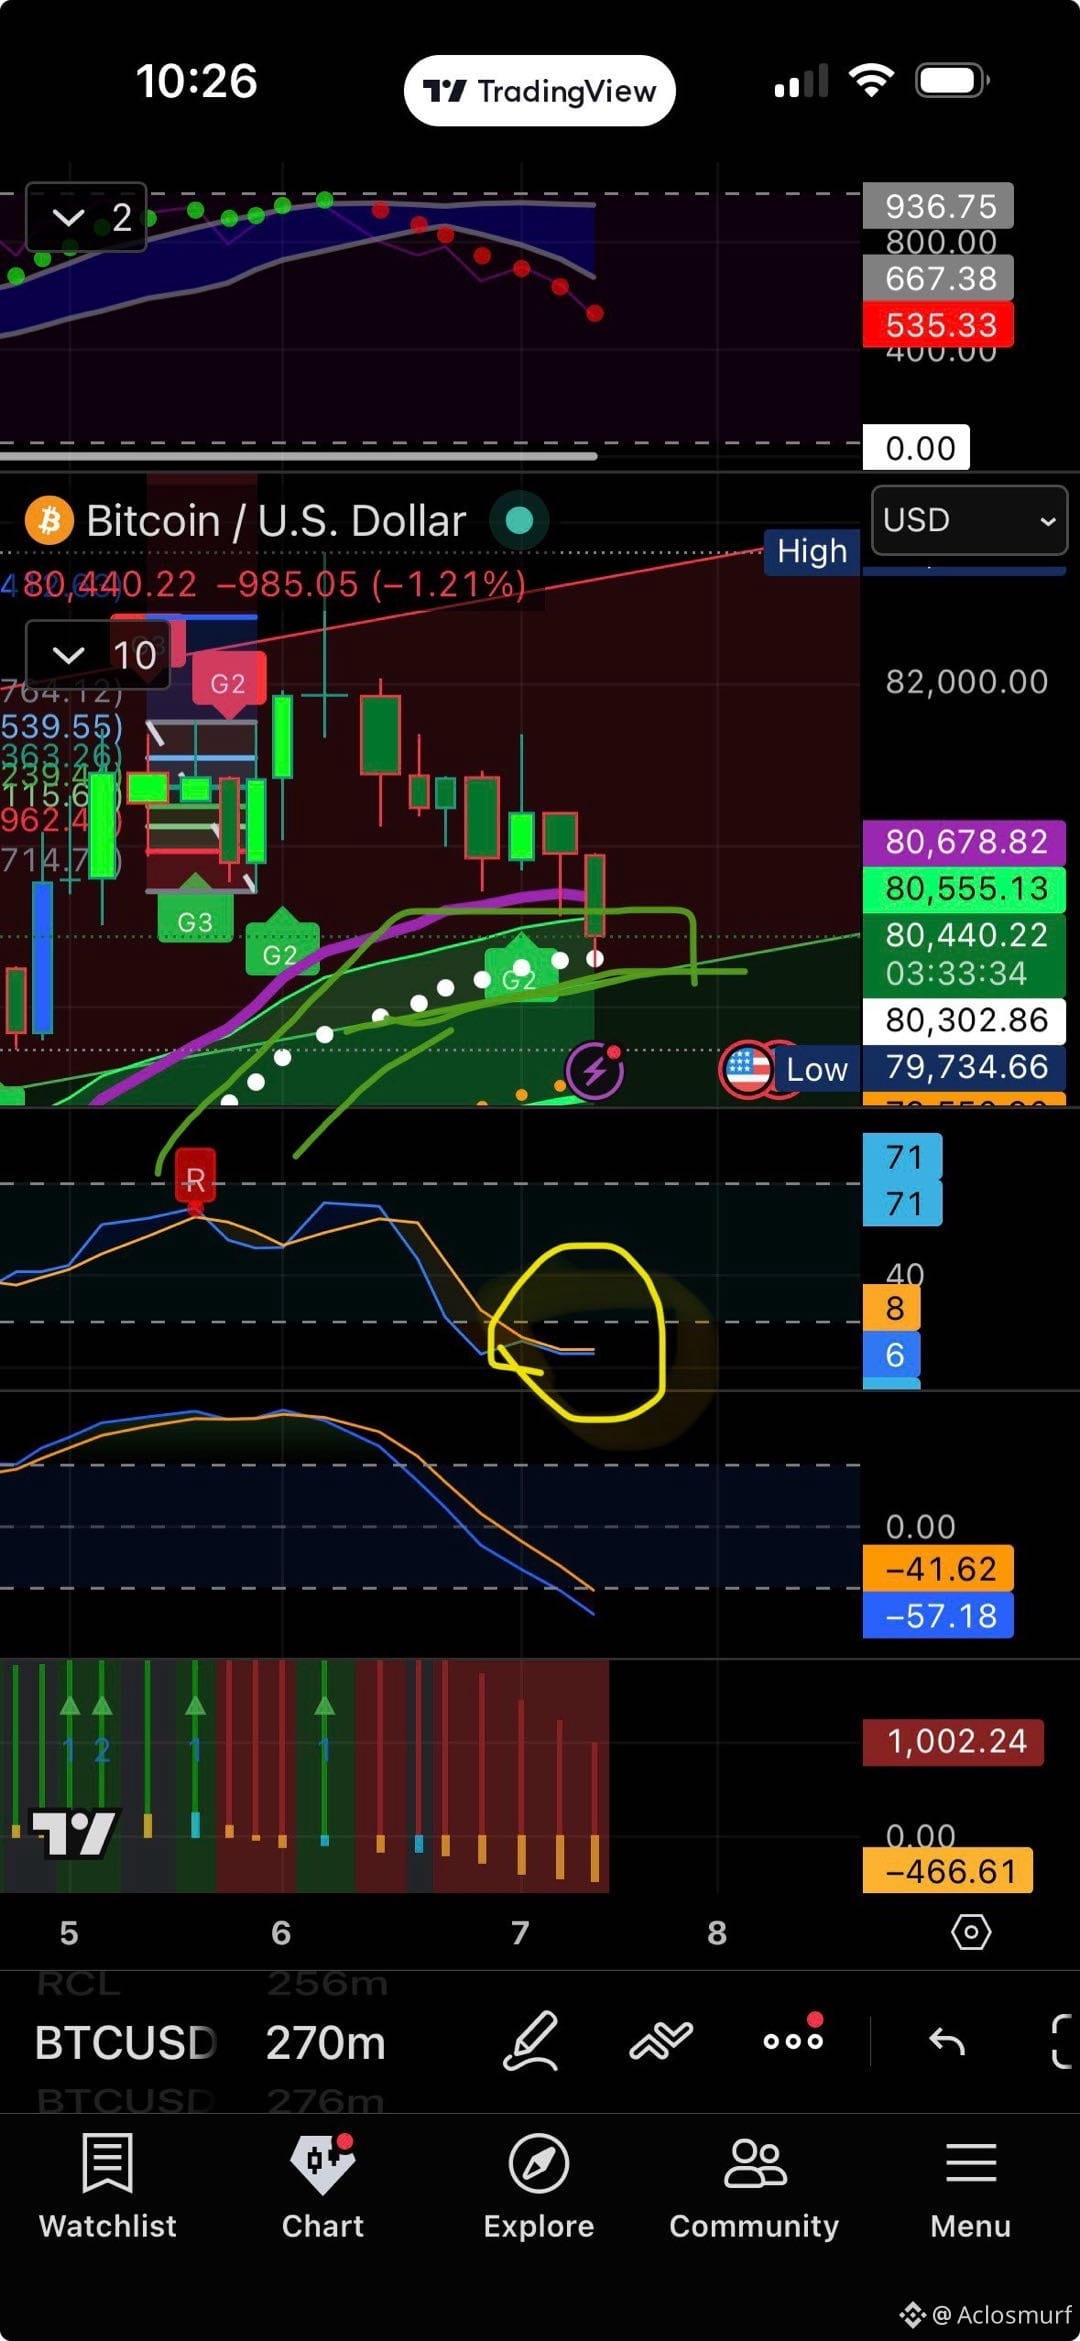Tap date 7 on time axis
This screenshot has width=1080, height=2341.
[520, 1933]
